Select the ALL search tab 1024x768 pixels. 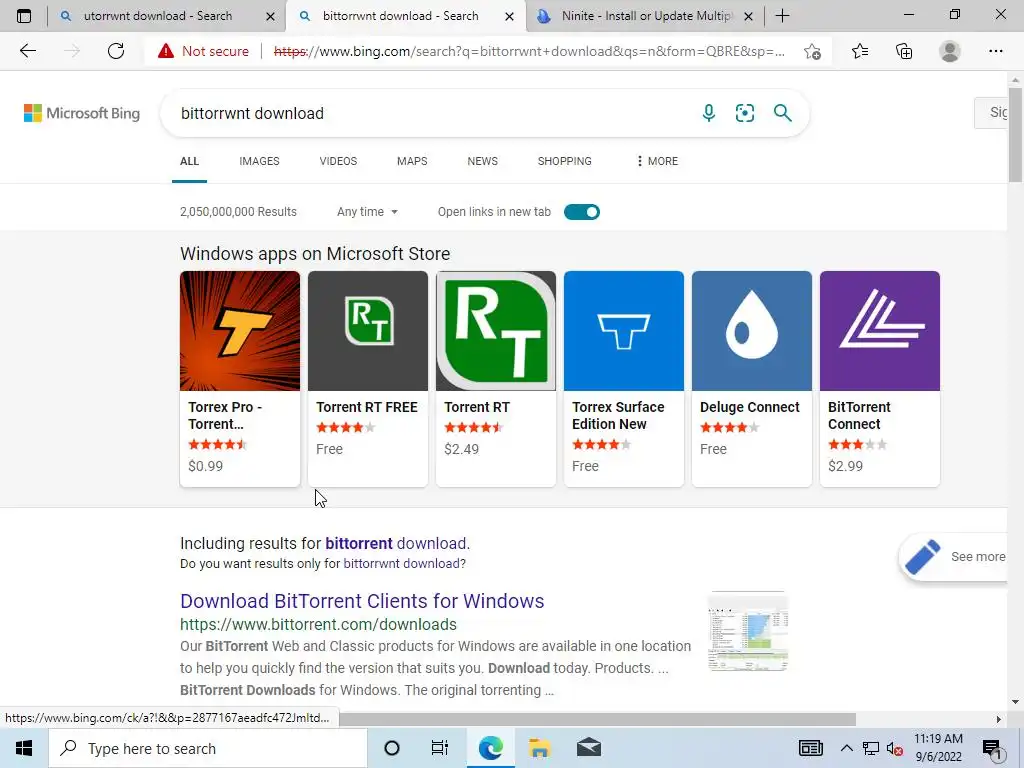[x=189, y=161]
